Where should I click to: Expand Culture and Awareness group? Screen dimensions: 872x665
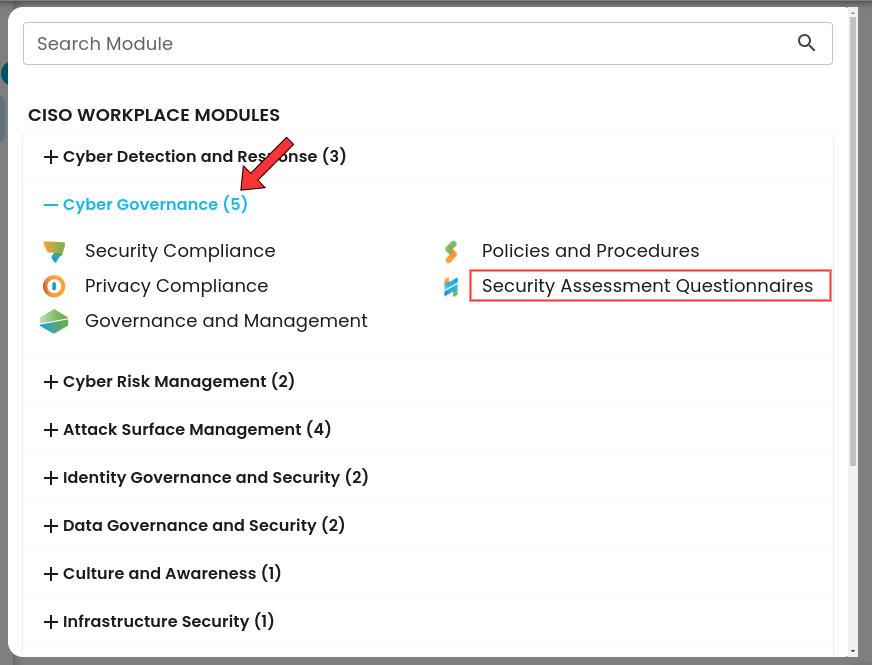[162, 573]
